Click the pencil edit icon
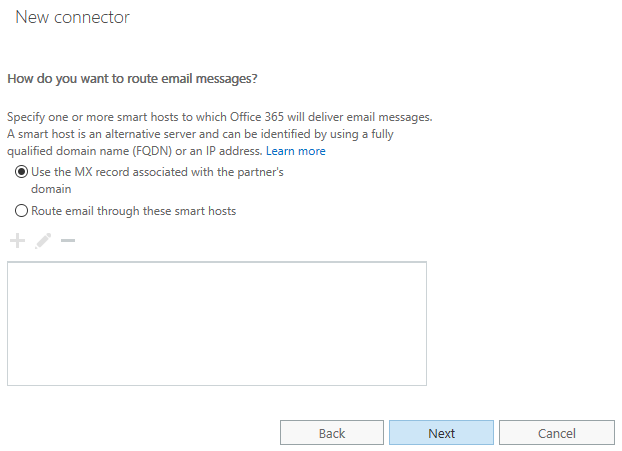The image size is (622, 451). tap(42, 241)
